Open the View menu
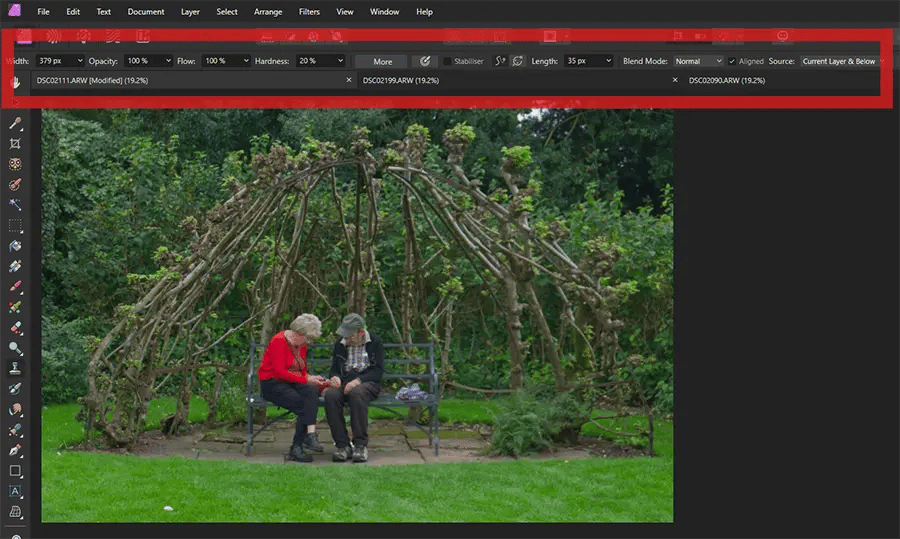 [x=344, y=11]
